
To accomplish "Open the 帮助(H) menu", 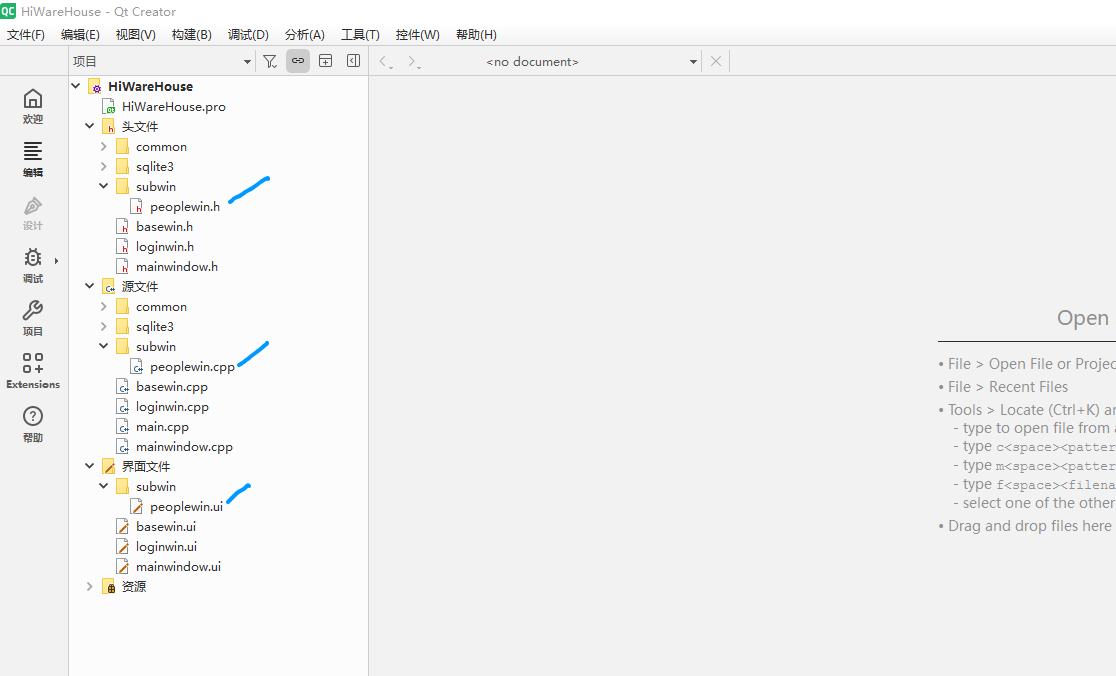I will pos(476,34).
